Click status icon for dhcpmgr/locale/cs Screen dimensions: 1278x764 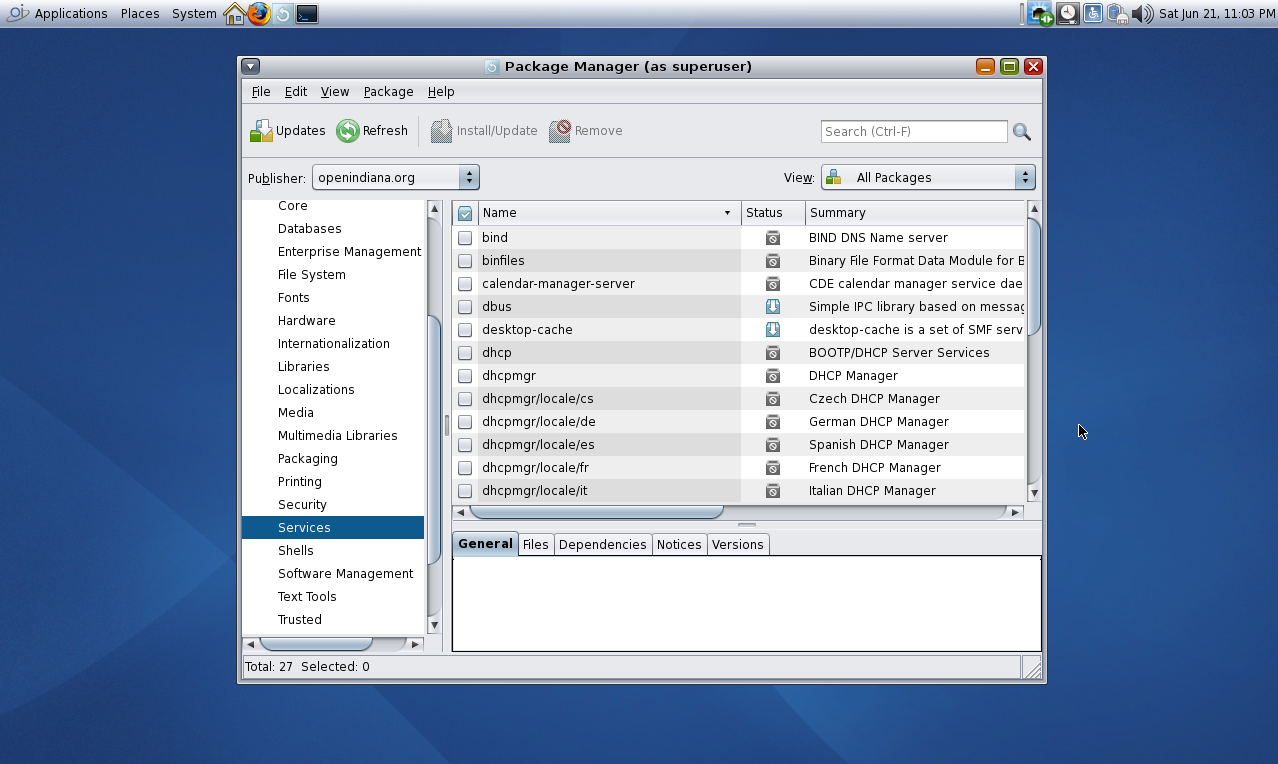coord(773,399)
